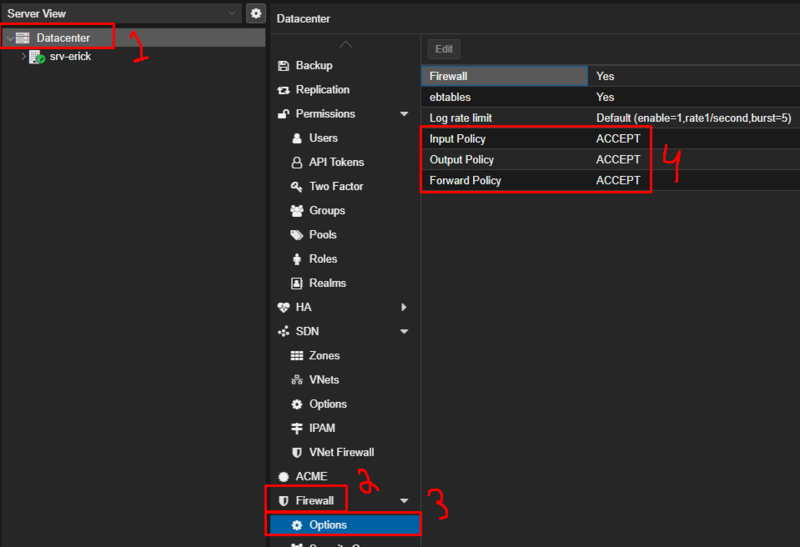Click the Replication arrows icon
This screenshot has width=800, height=547.
coord(283,90)
